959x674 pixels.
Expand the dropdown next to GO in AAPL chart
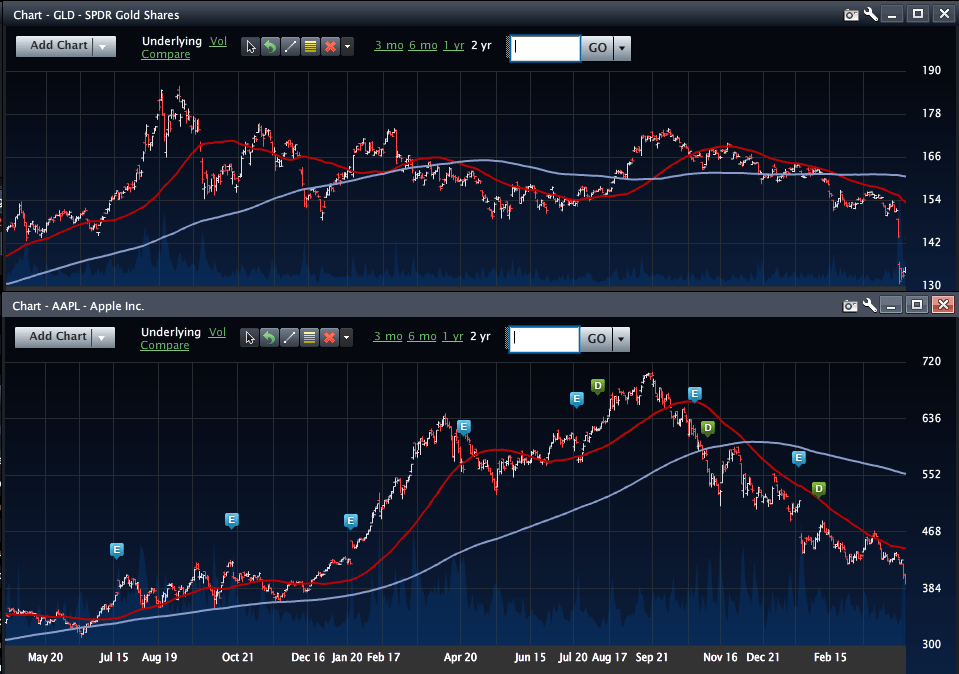click(622, 339)
